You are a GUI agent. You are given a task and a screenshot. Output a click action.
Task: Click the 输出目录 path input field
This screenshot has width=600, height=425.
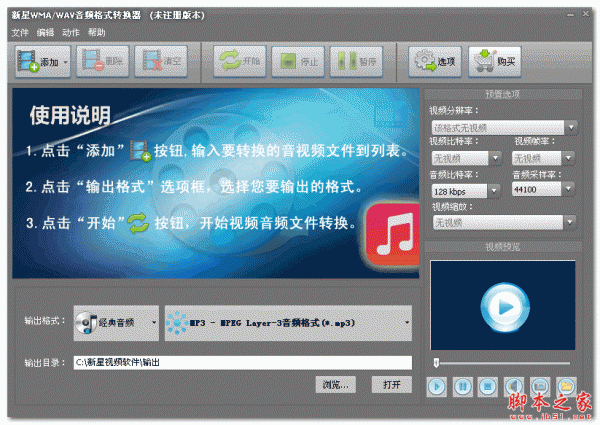click(243, 362)
